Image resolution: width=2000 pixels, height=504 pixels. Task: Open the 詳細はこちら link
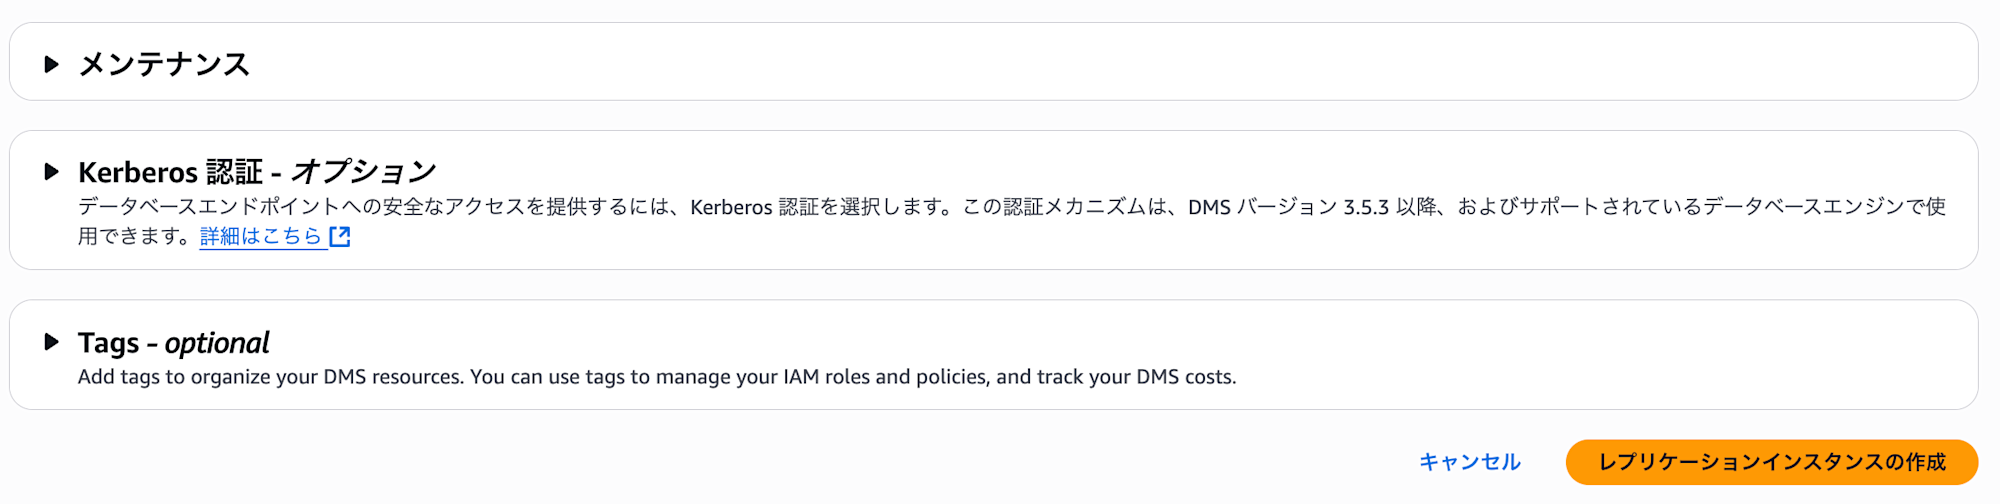point(261,236)
